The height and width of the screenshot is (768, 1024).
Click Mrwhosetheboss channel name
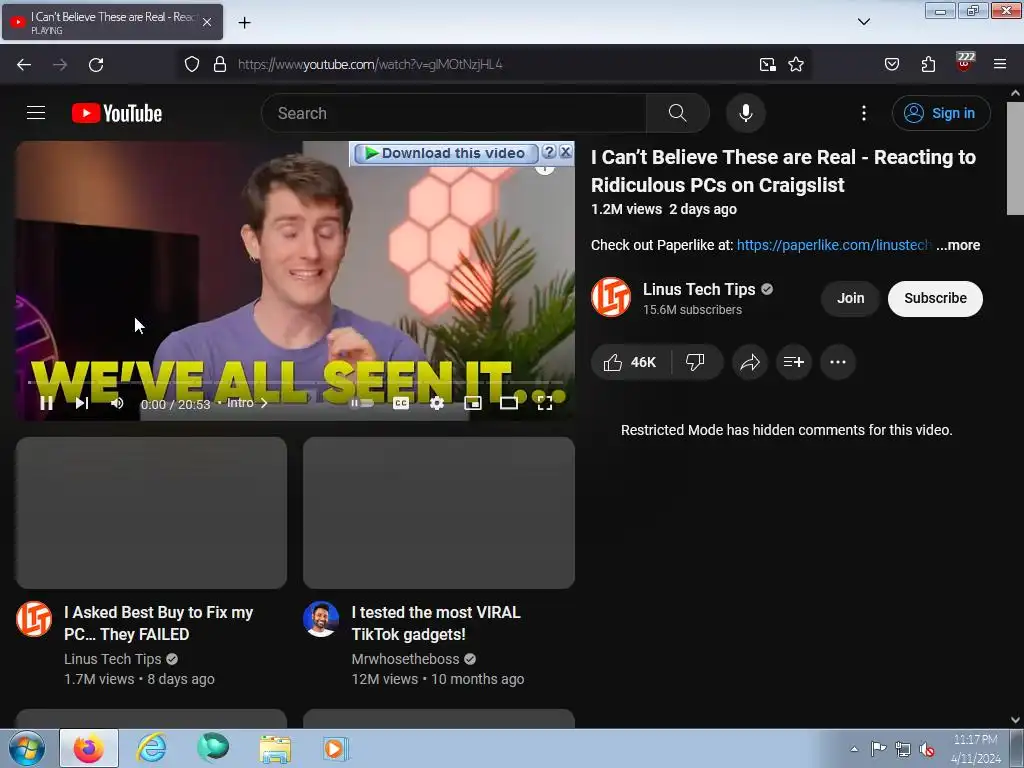[405, 659]
